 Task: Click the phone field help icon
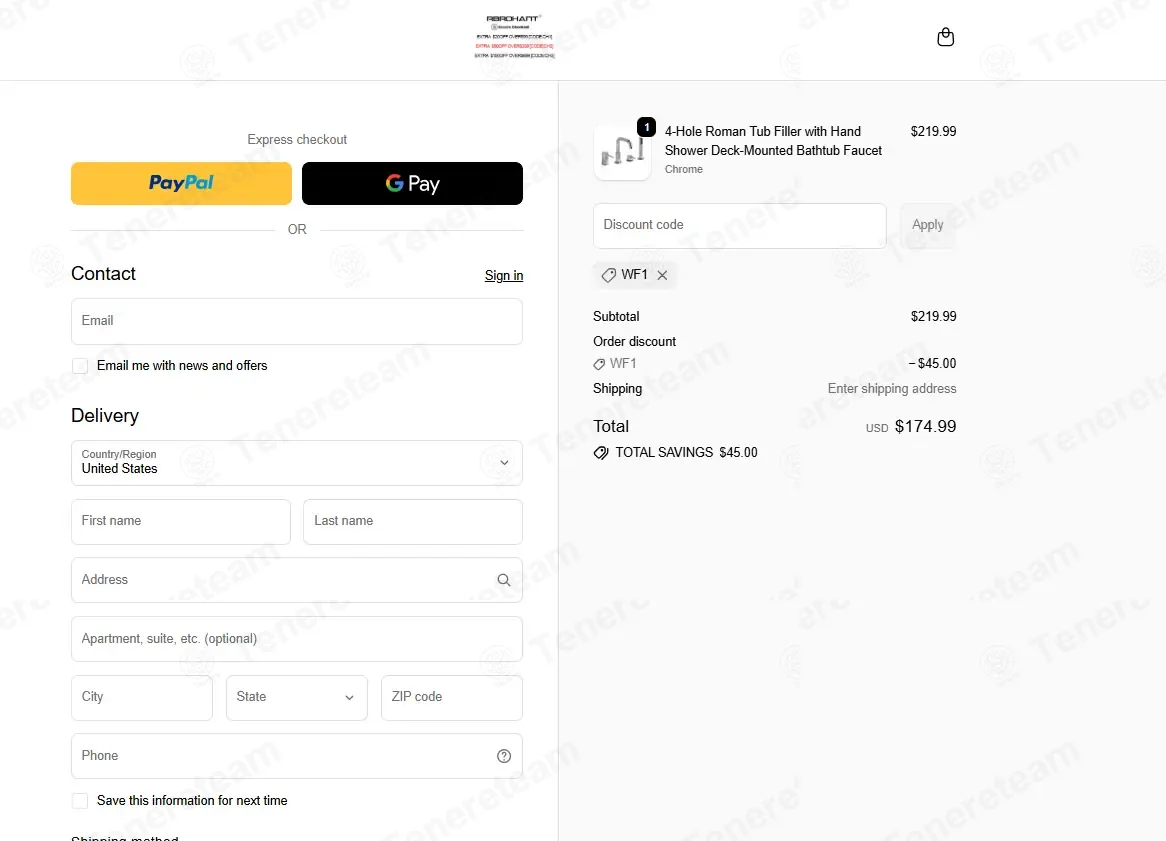503,756
